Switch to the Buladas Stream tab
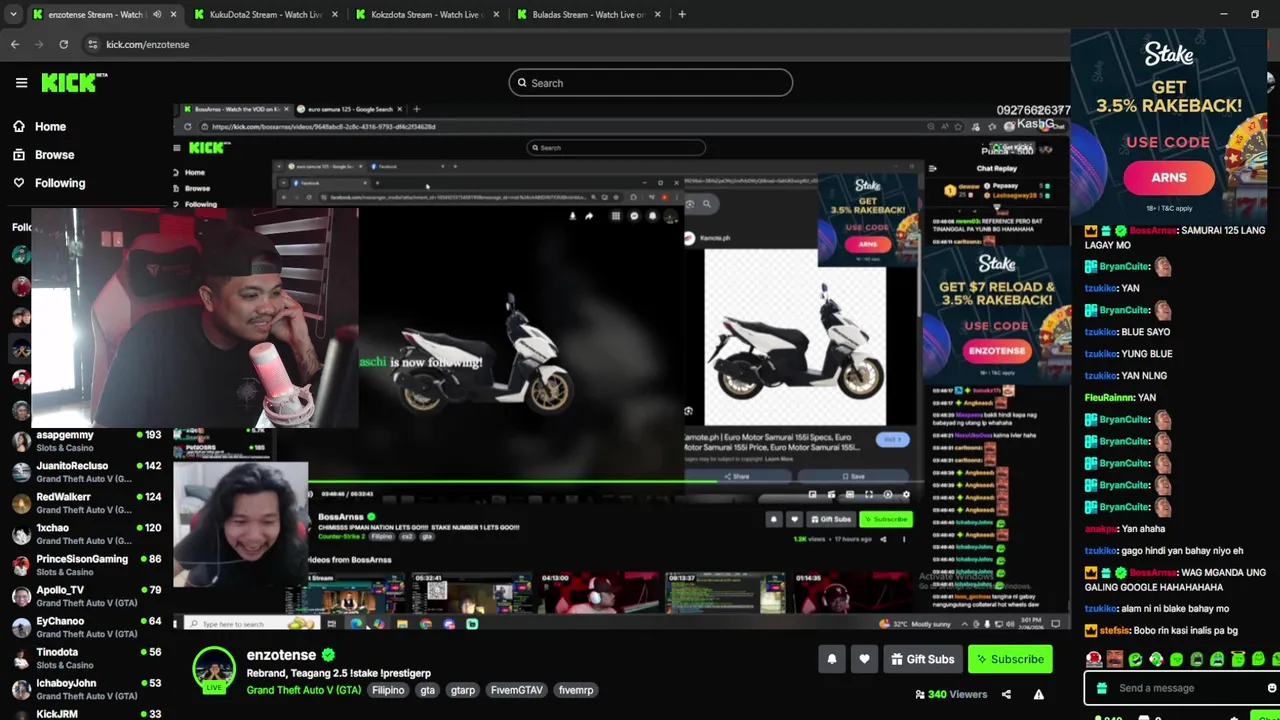 [588, 14]
